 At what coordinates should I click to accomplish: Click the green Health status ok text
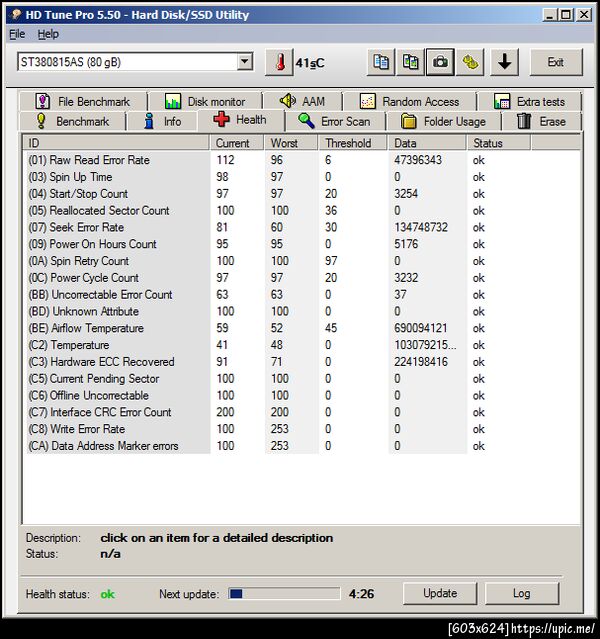coord(108,595)
